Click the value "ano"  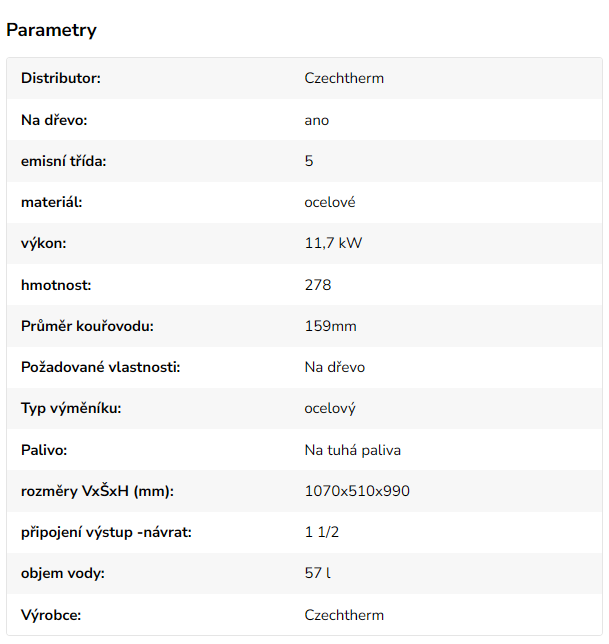click(x=317, y=120)
